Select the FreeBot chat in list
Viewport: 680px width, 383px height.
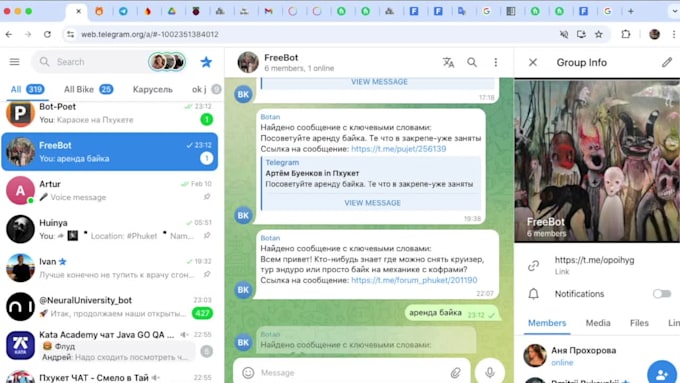coord(110,152)
